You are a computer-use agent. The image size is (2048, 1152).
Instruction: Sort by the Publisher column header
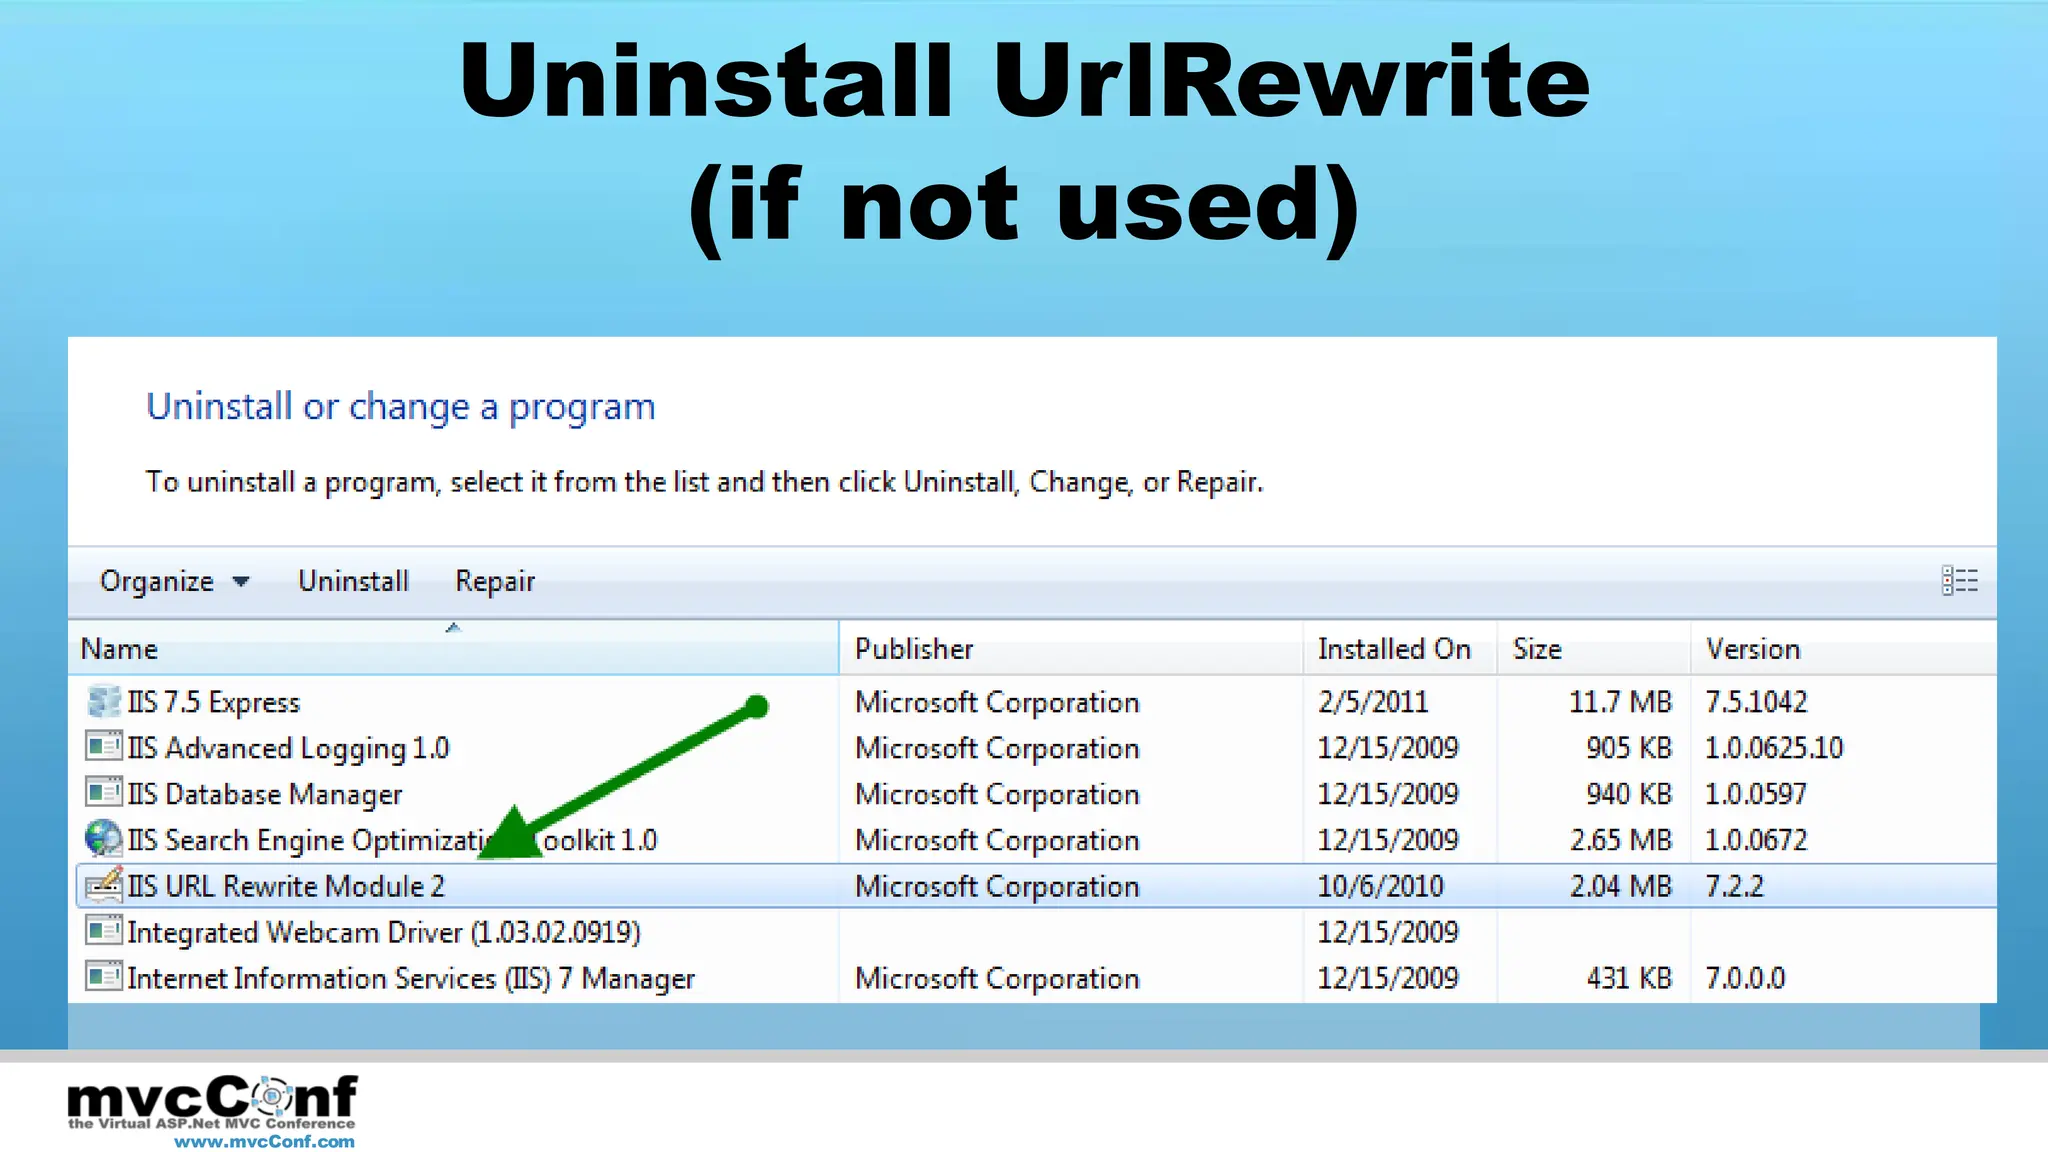tap(1071, 648)
